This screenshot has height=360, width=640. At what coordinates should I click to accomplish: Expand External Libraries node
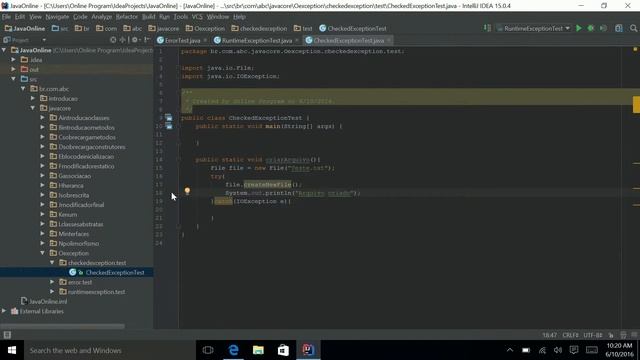click(x=4, y=311)
